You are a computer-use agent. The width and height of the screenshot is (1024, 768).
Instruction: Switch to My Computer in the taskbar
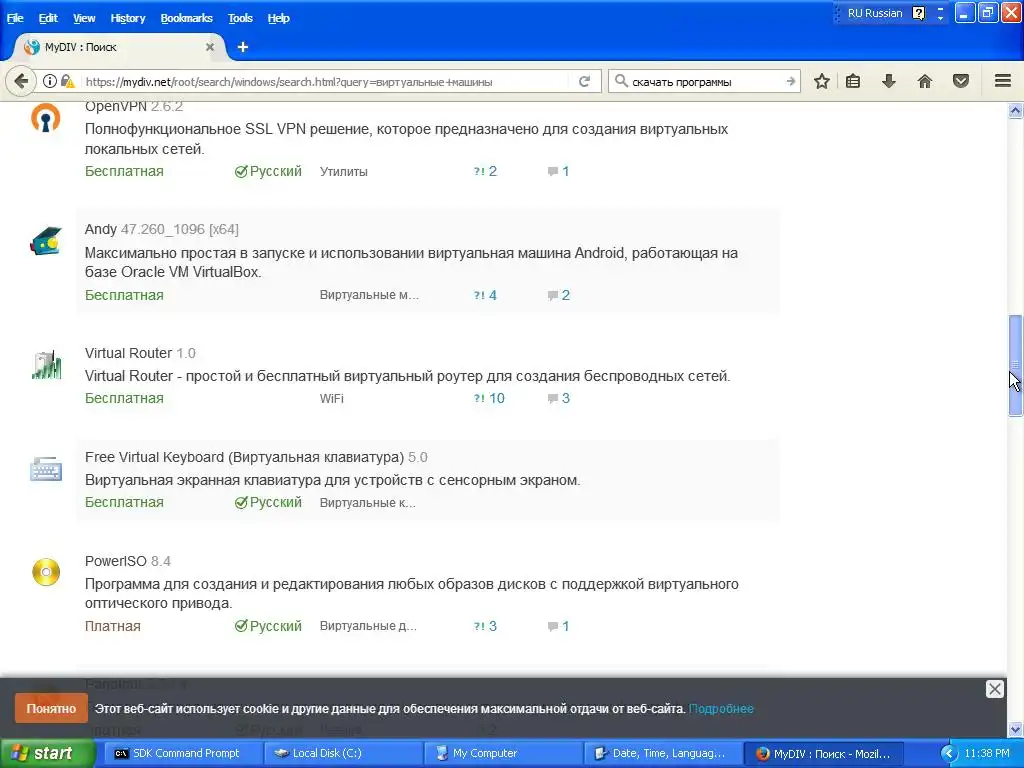point(502,753)
